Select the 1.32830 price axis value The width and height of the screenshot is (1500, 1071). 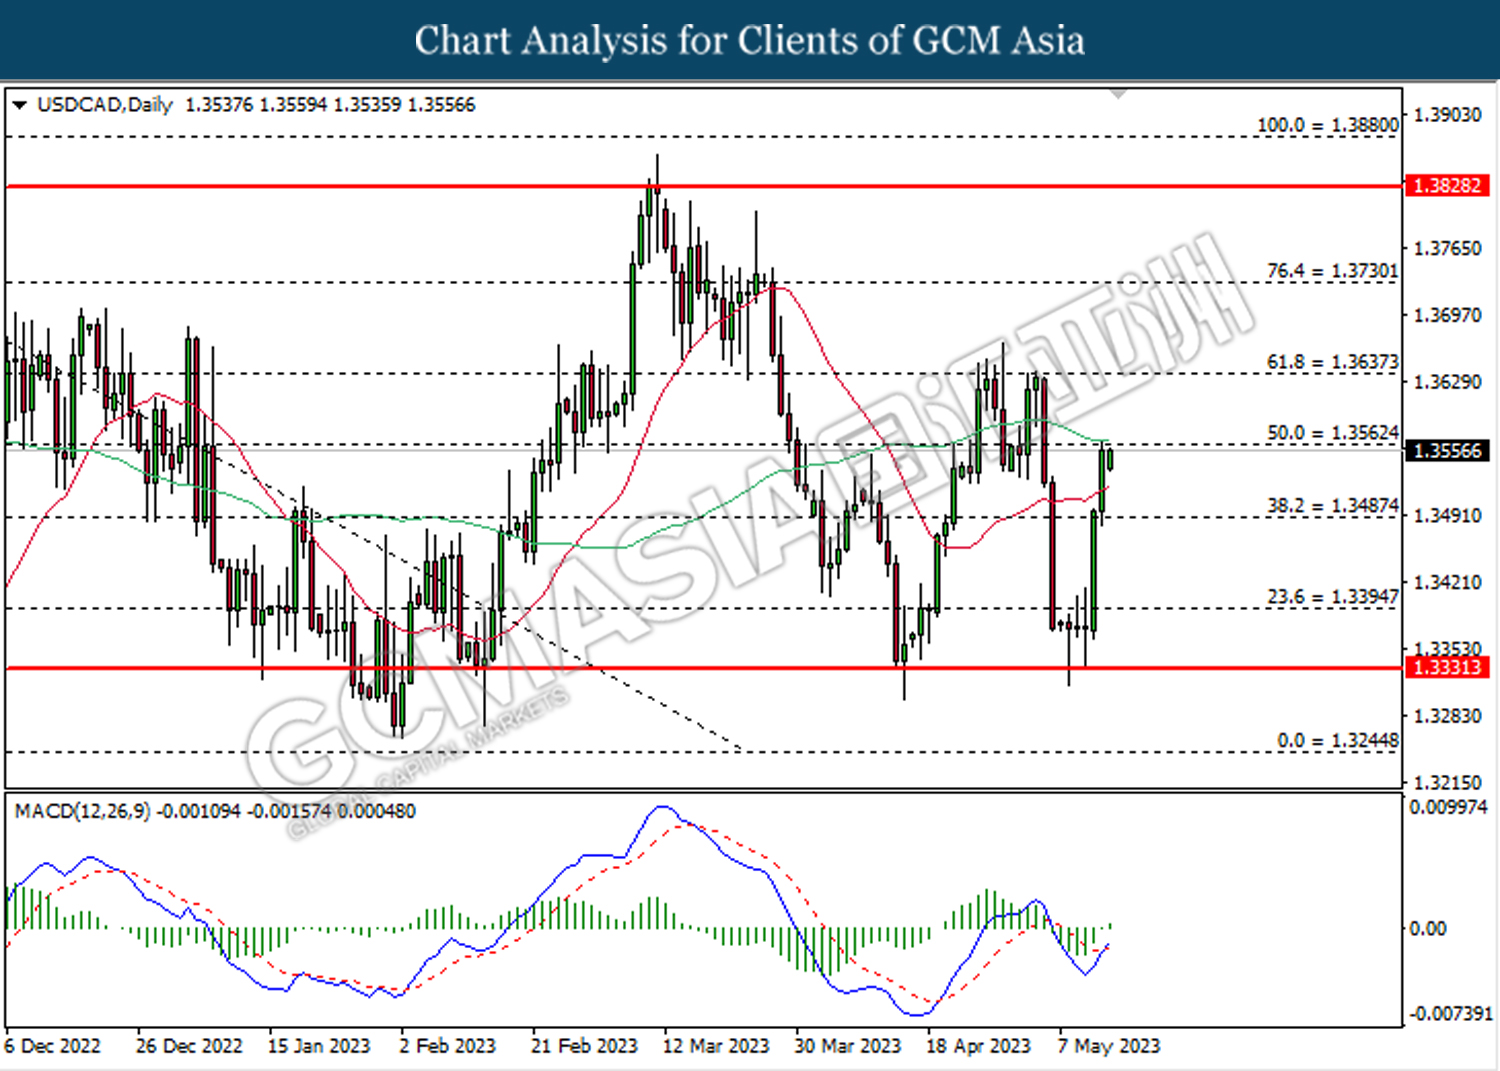[x=1447, y=716]
